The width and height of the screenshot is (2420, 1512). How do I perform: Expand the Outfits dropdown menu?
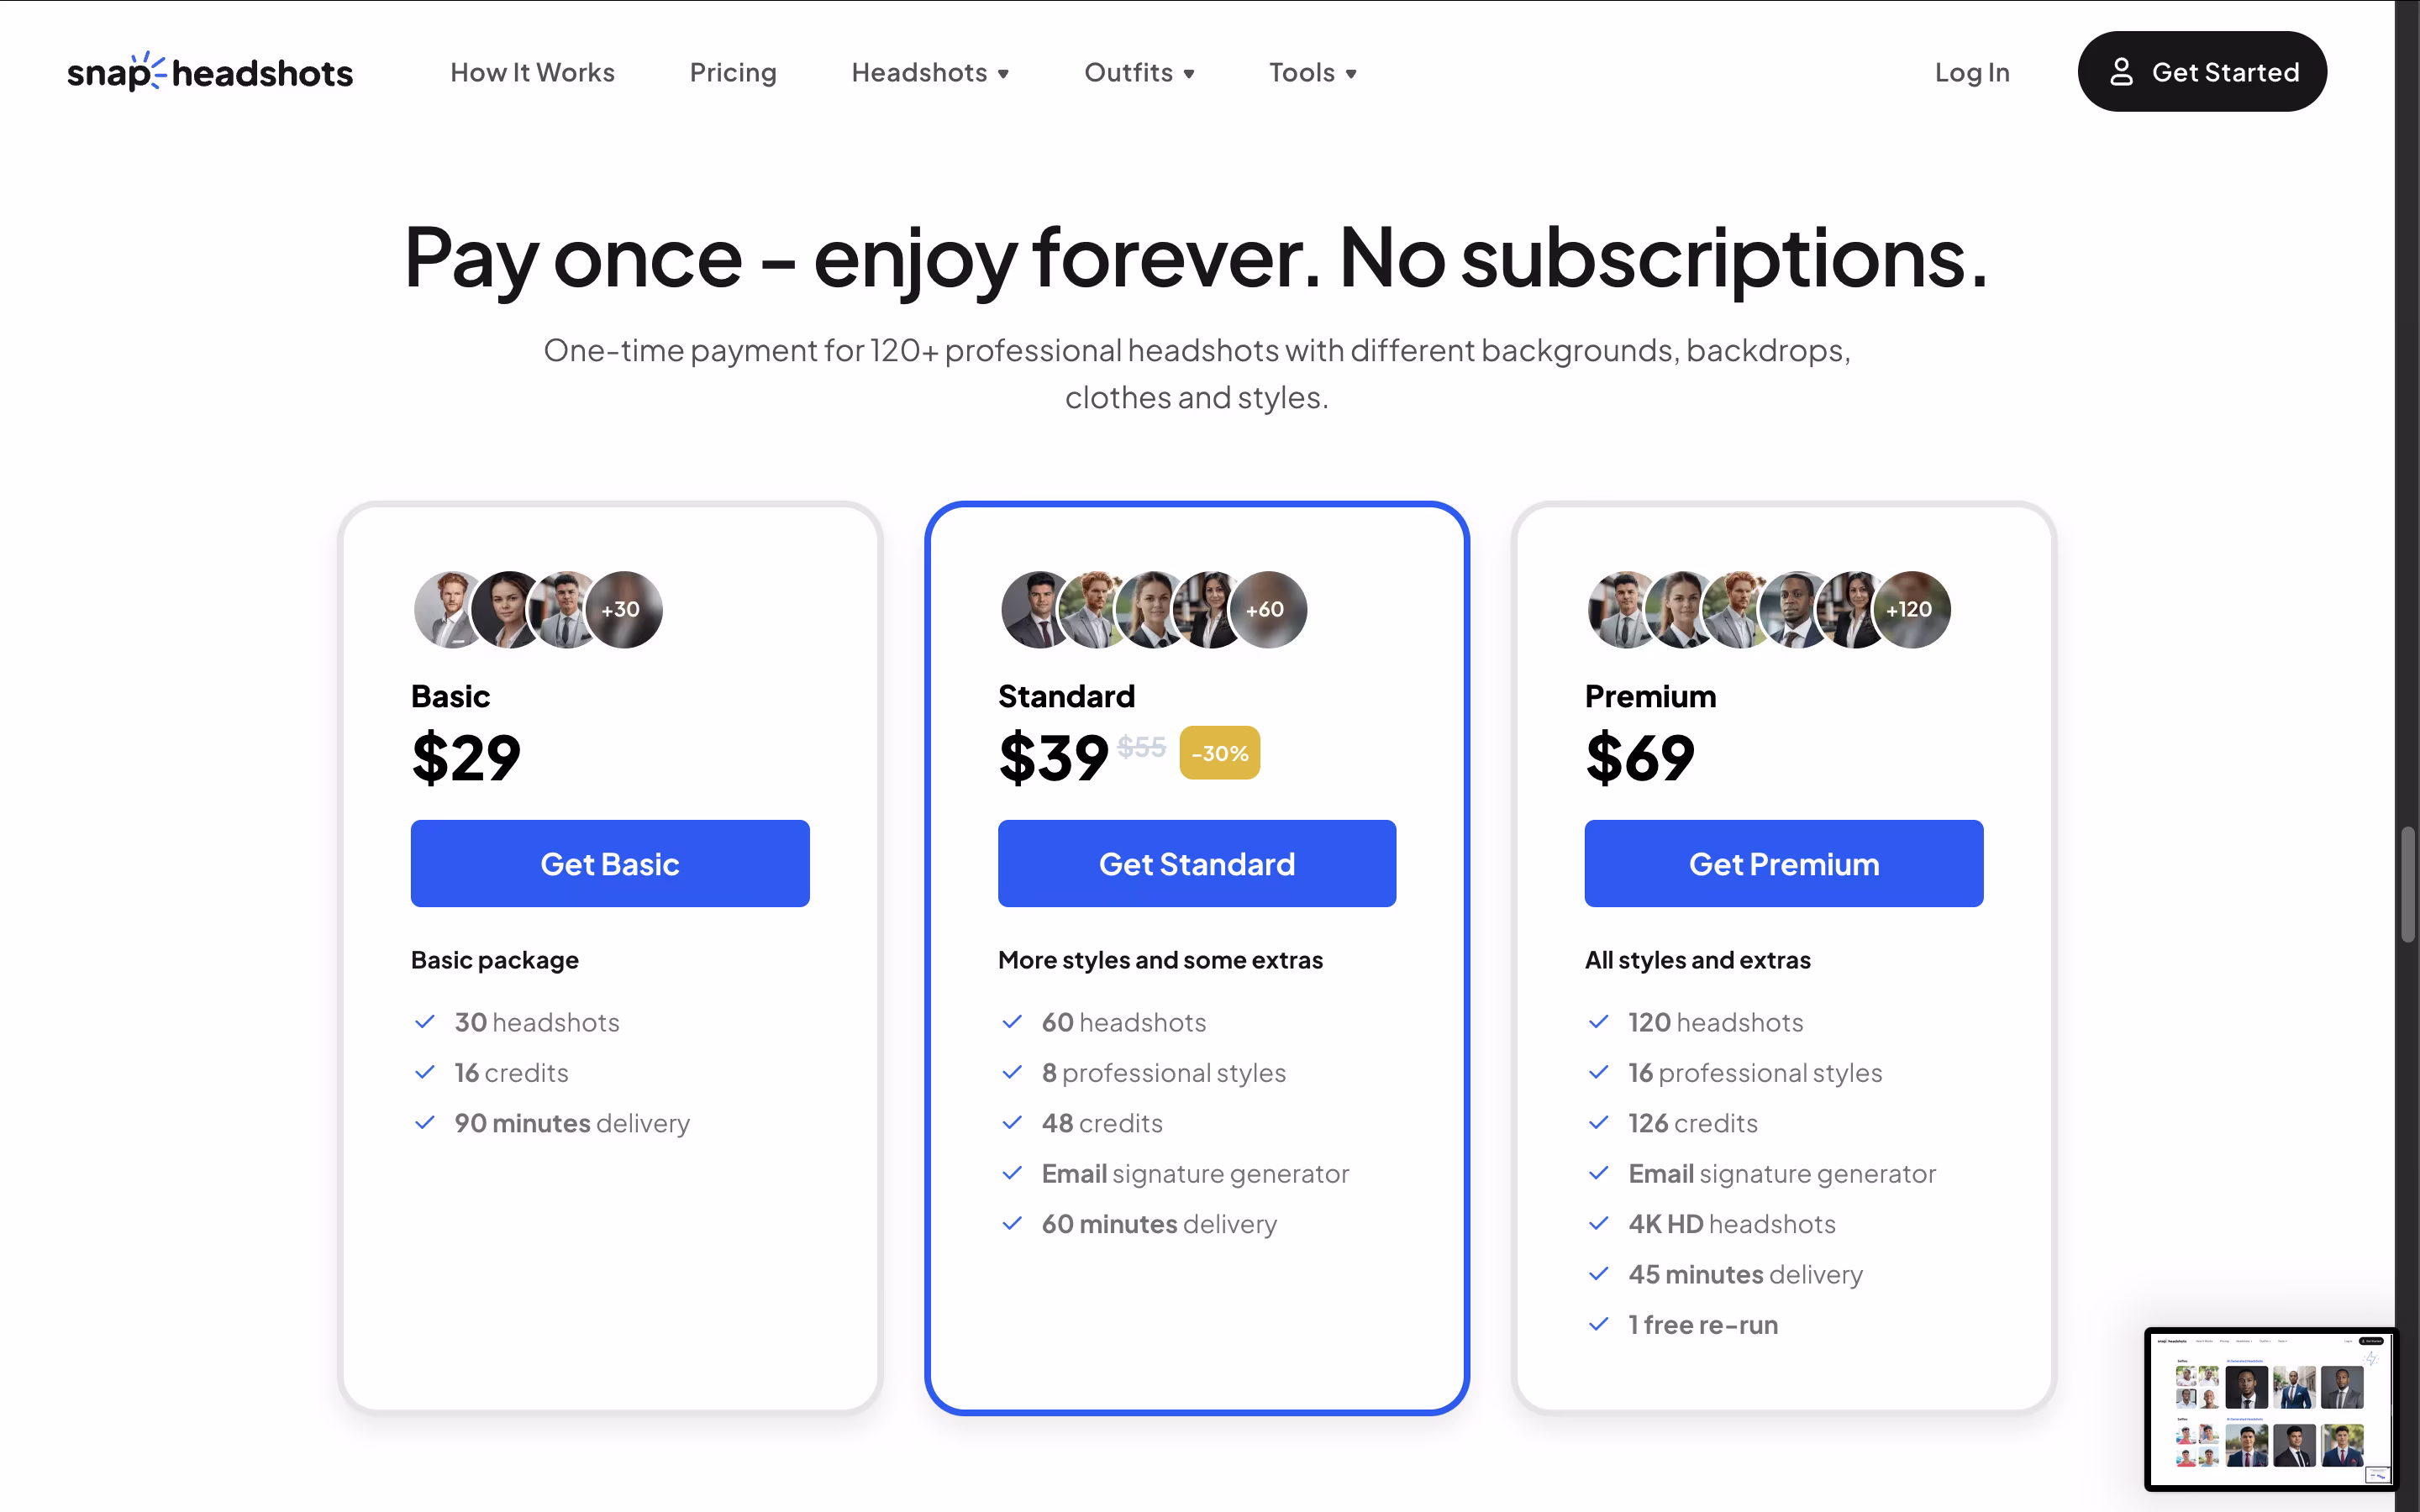[x=1139, y=72]
